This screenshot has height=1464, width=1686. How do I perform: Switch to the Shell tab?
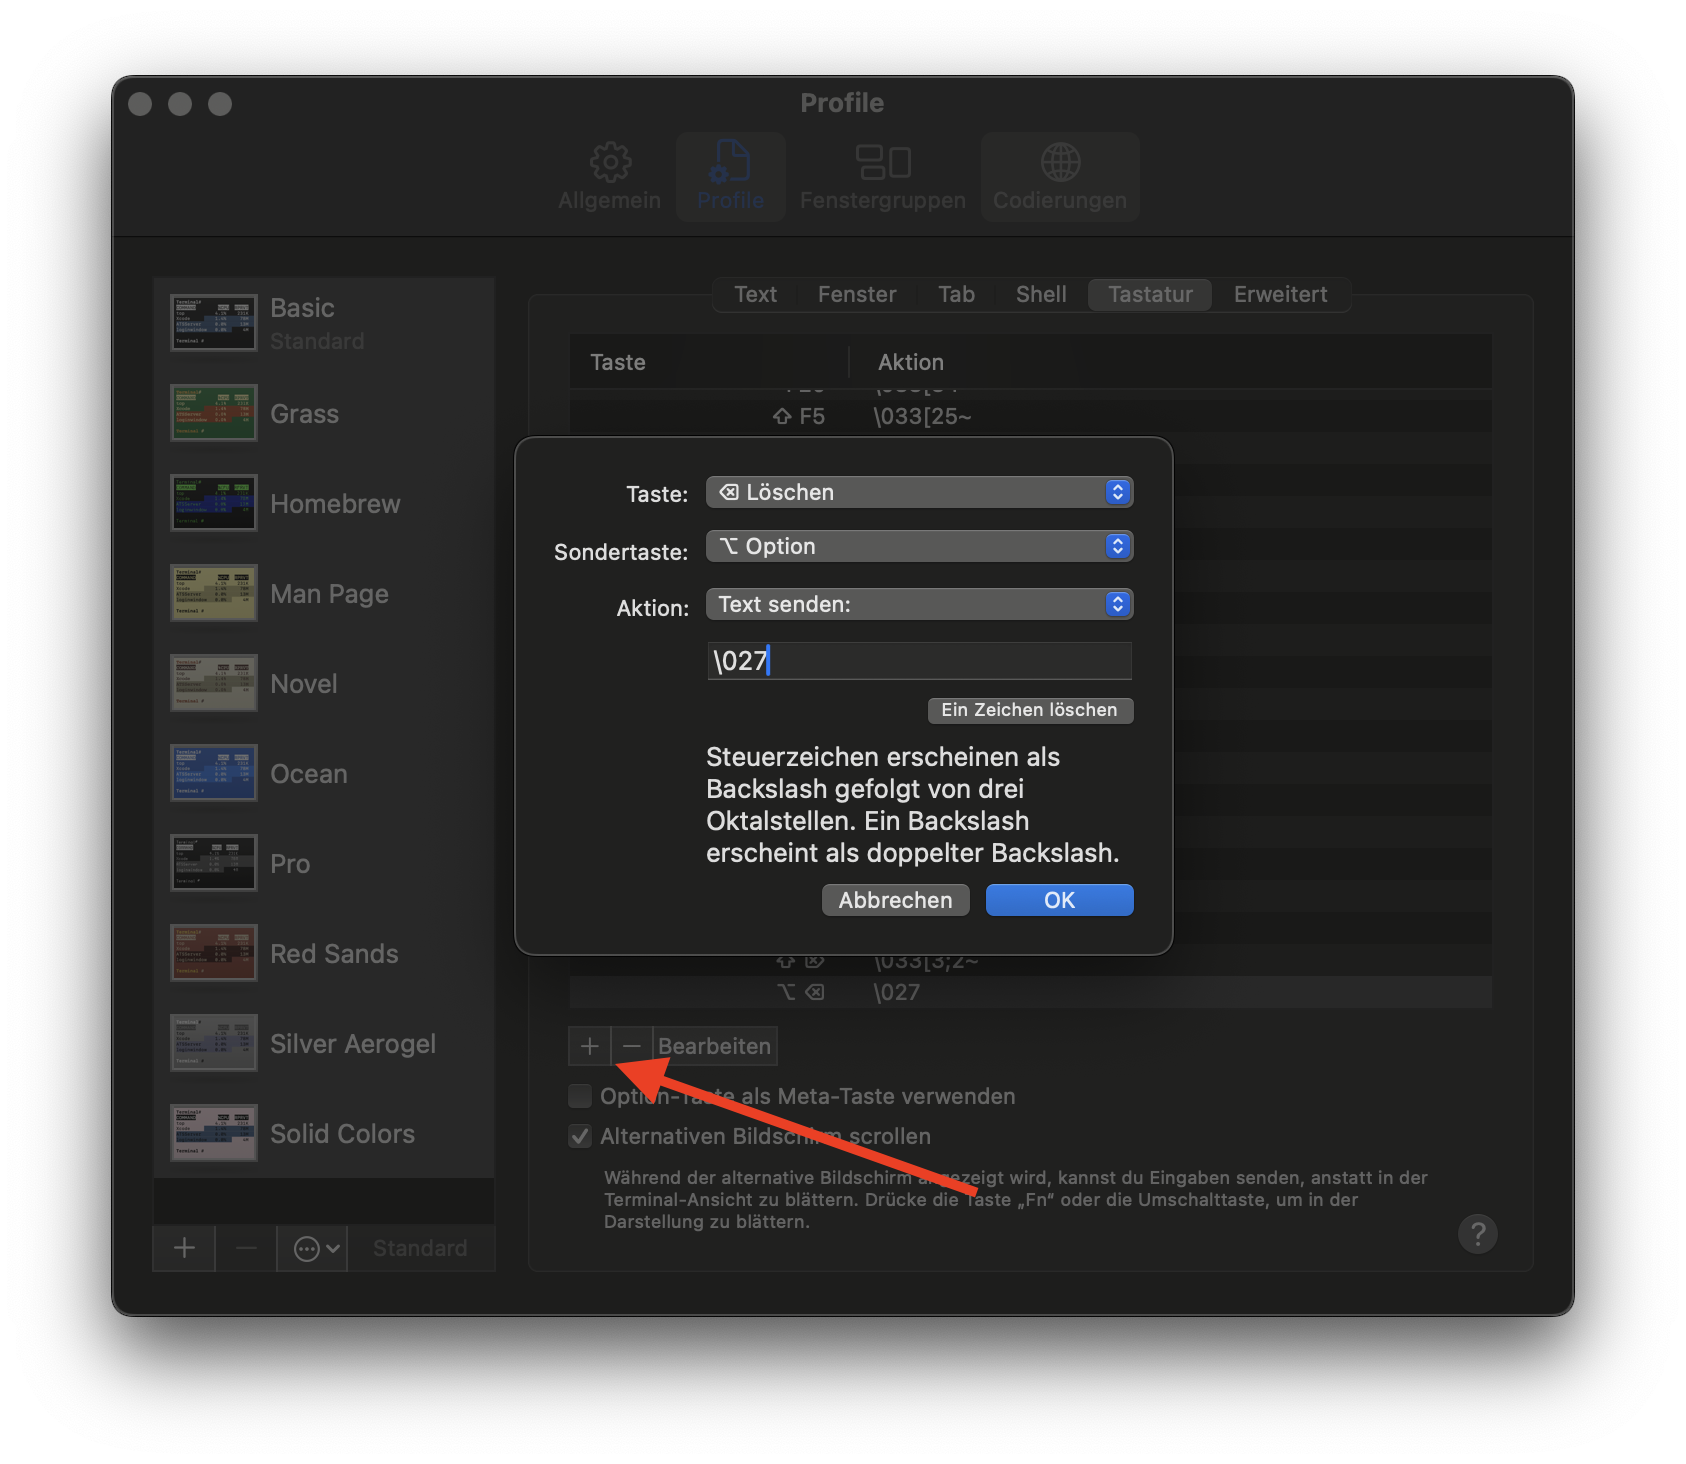1041,294
